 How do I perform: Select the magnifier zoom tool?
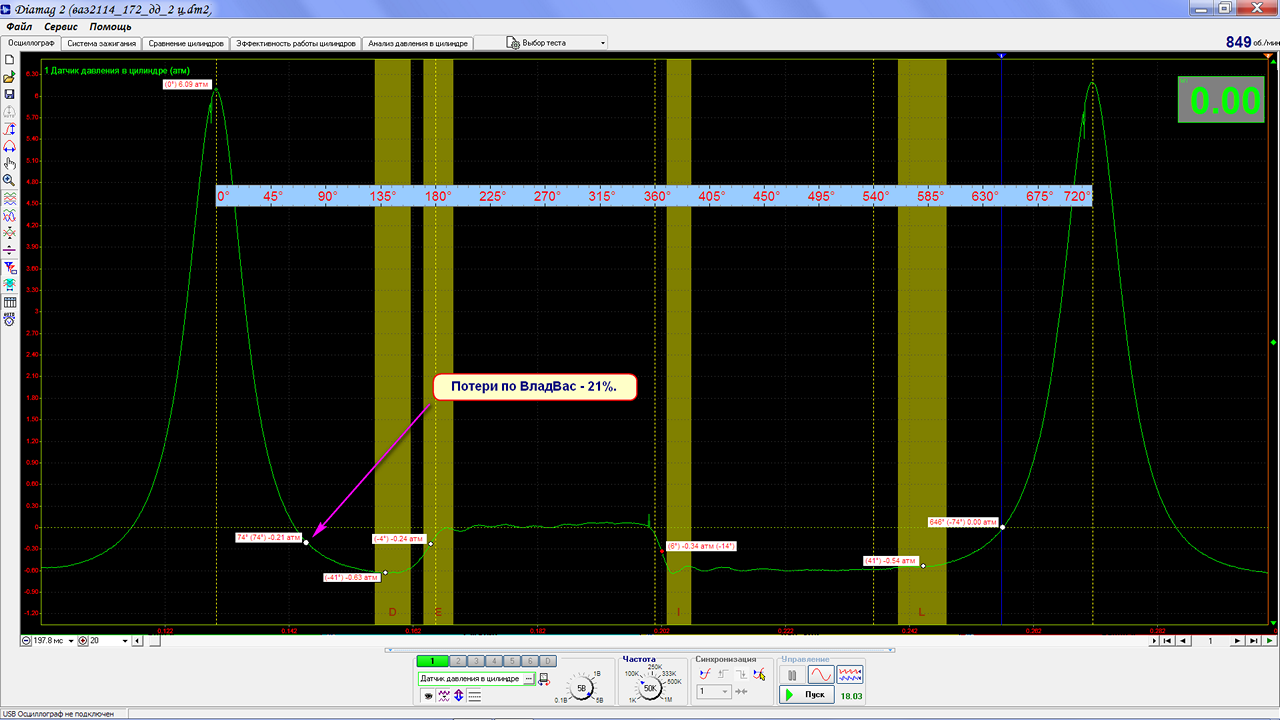tap(9, 180)
